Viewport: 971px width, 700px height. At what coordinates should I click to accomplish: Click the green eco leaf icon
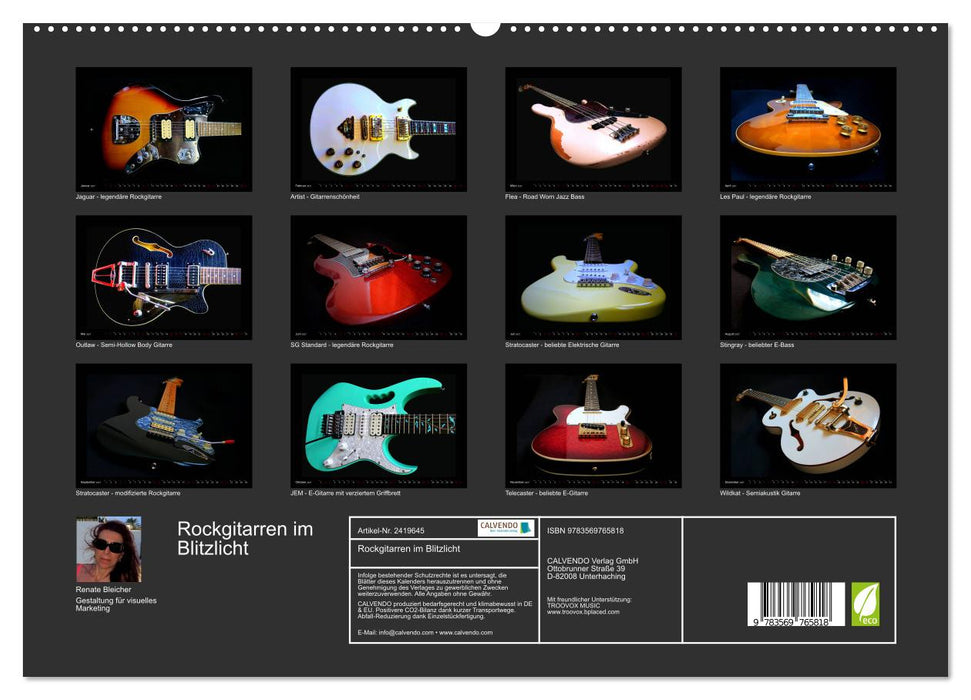tap(865, 604)
